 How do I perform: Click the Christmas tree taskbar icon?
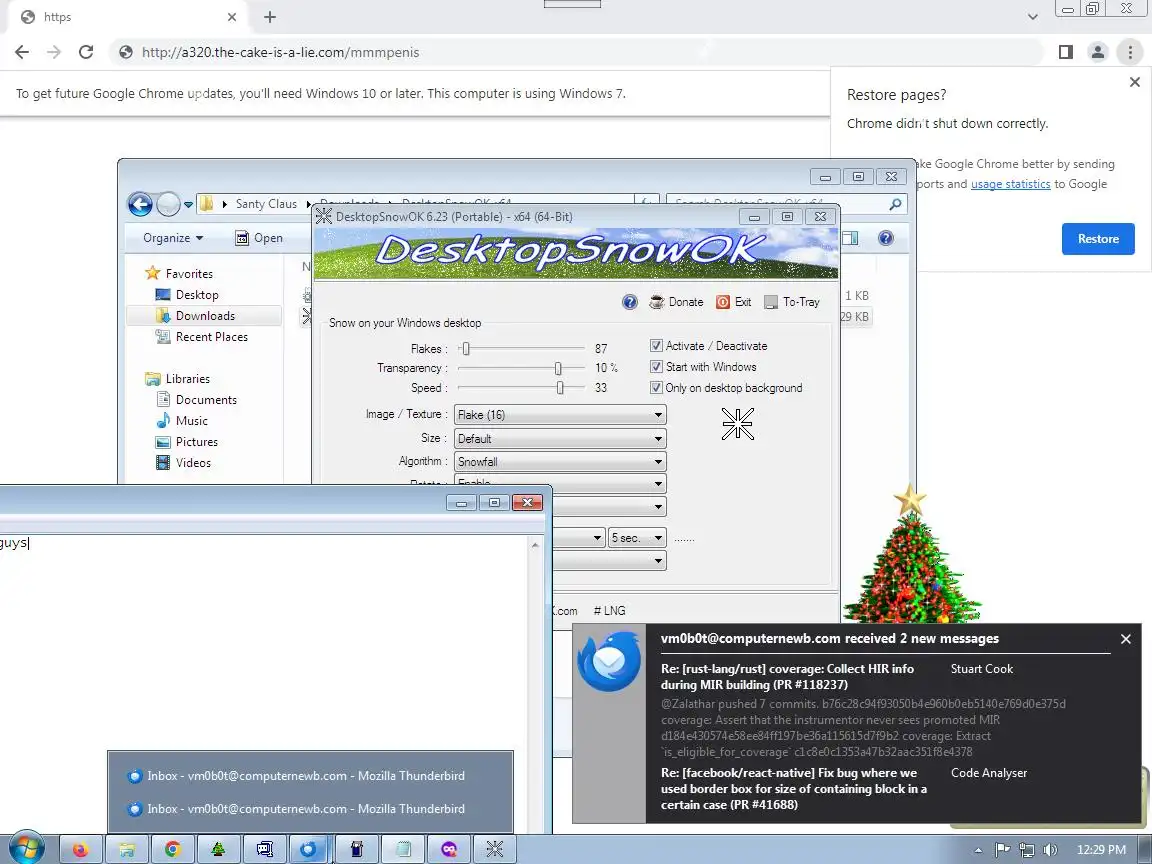pyautogui.click(x=218, y=849)
